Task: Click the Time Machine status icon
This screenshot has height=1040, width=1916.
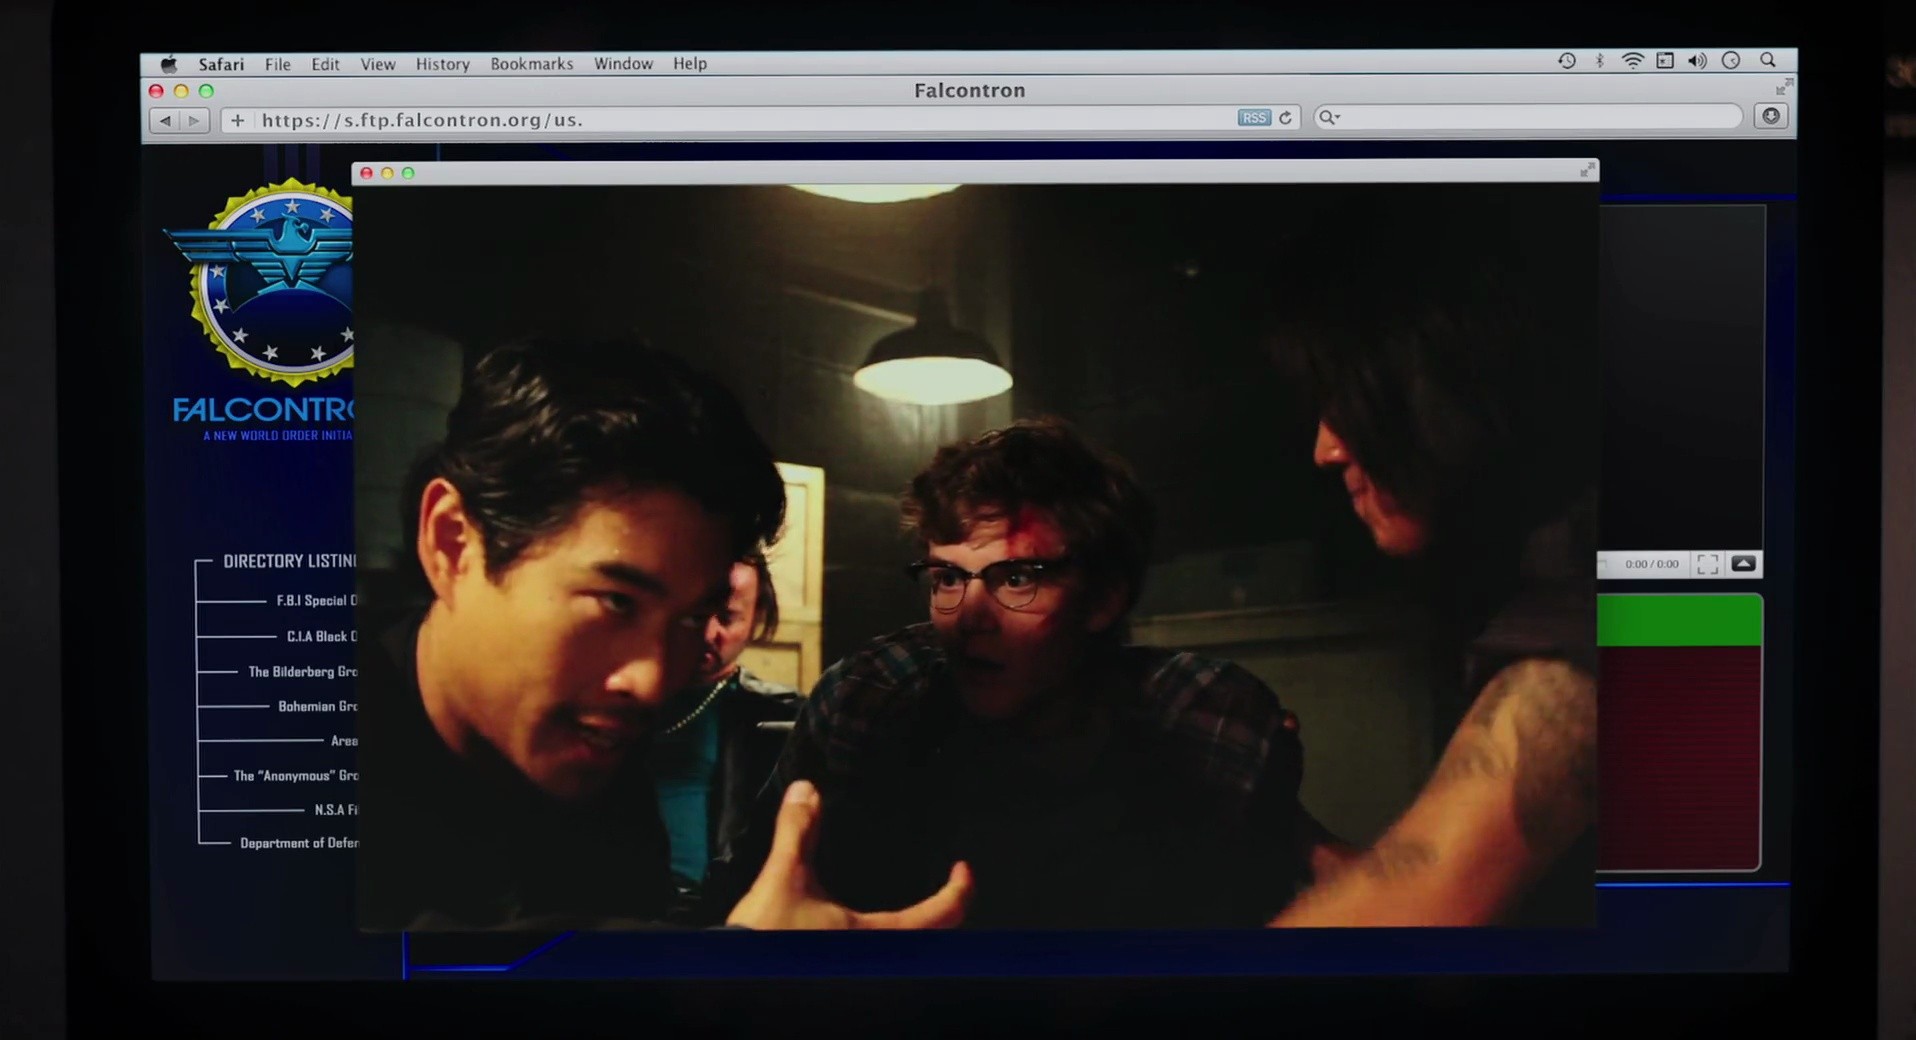Action: point(1567,61)
